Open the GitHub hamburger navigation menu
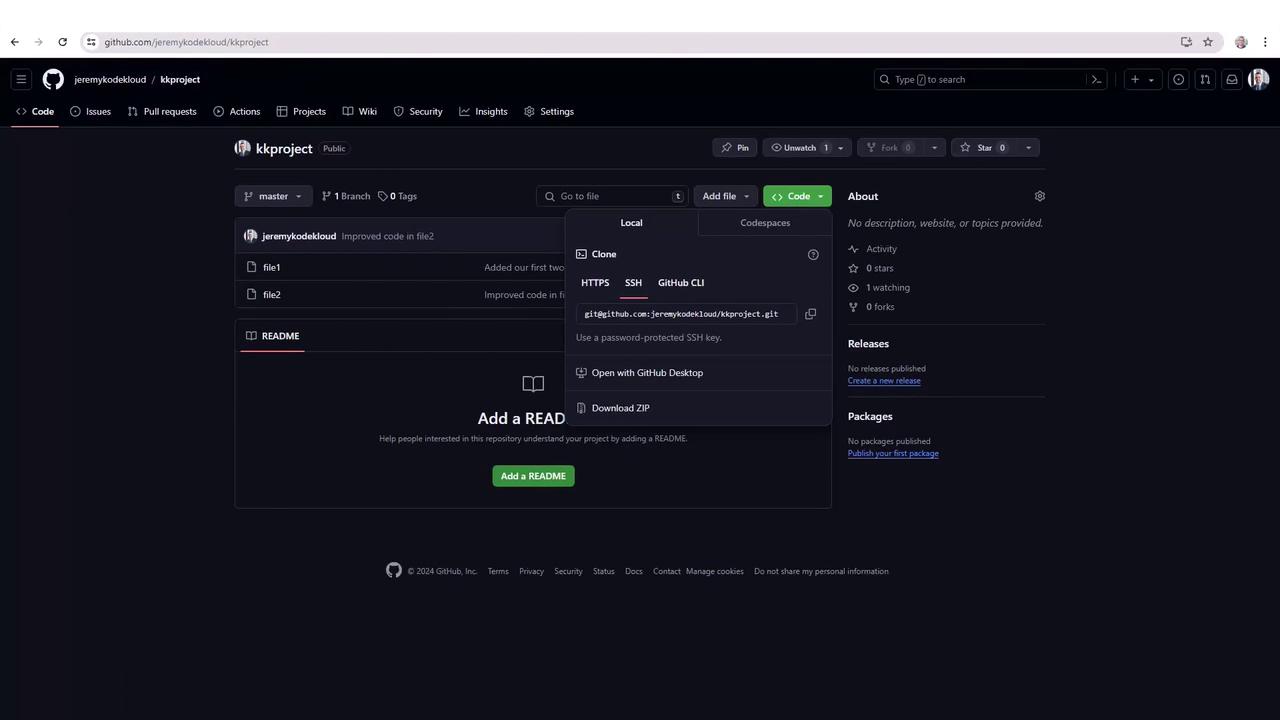This screenshot has height=720, width=1280. (21, 80)
